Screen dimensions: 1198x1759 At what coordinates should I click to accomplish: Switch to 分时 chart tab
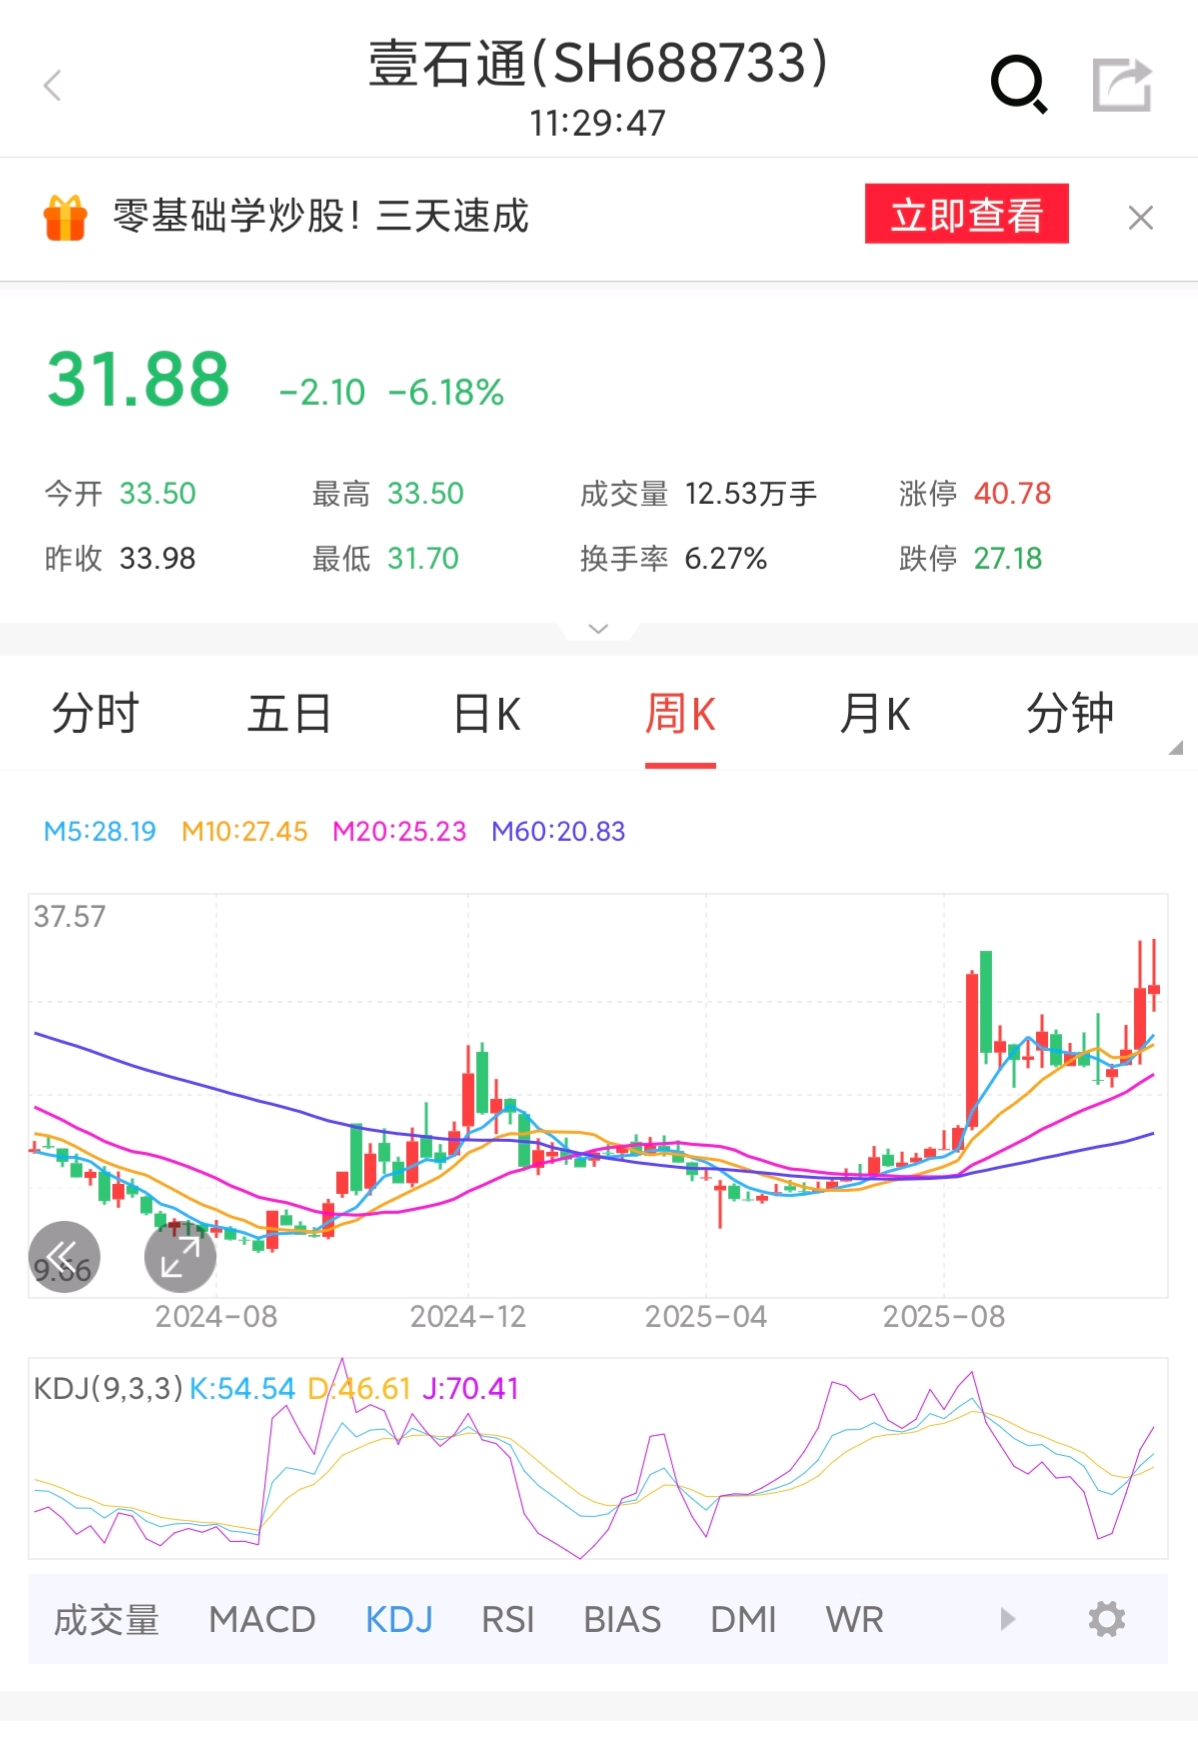[95, 714]
